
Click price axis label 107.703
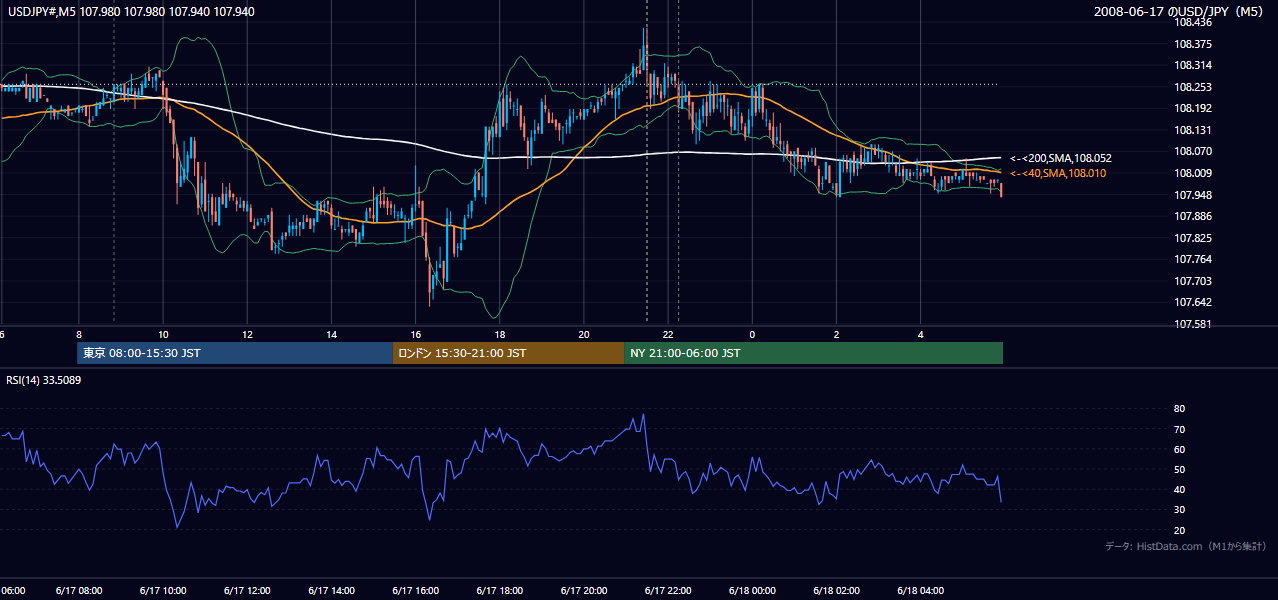coord(1193,281)
